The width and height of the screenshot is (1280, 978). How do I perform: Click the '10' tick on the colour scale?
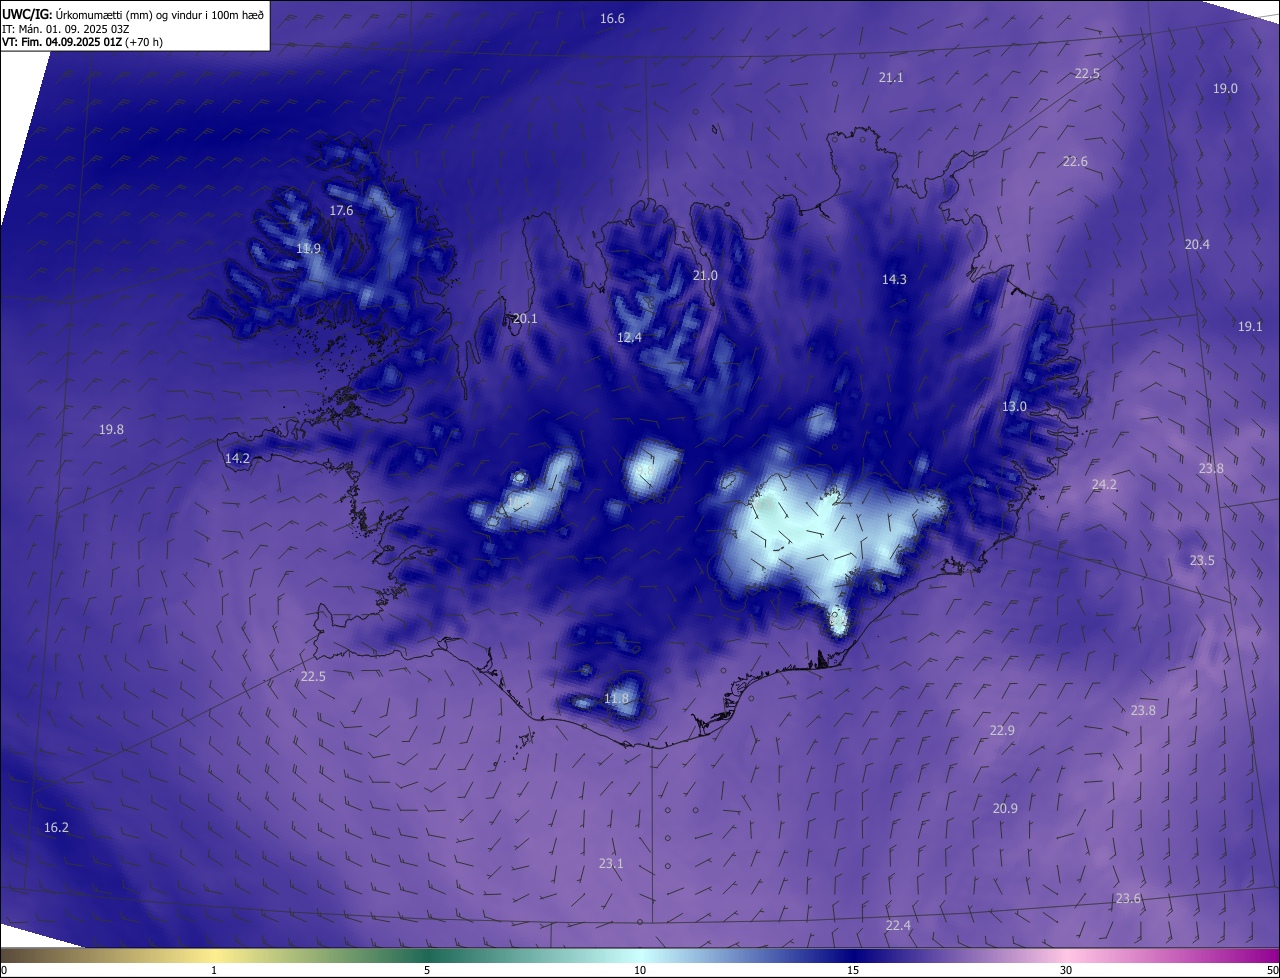click(x=640, y=970)
